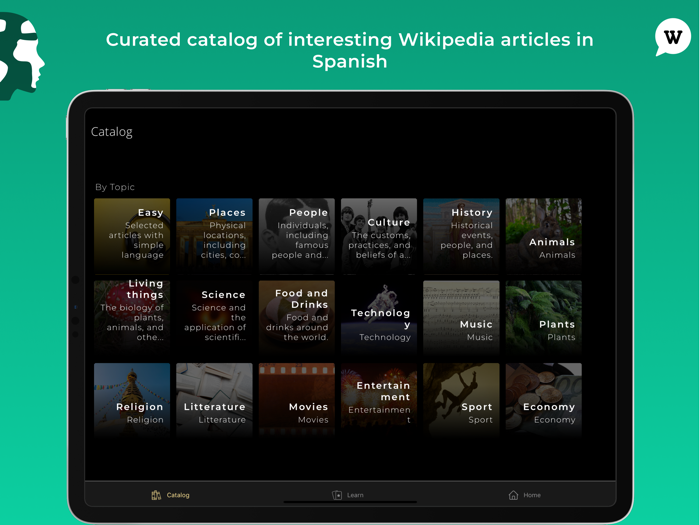Open the Catalog tab icon
The image size is (700, 525).
pos(156,495)
